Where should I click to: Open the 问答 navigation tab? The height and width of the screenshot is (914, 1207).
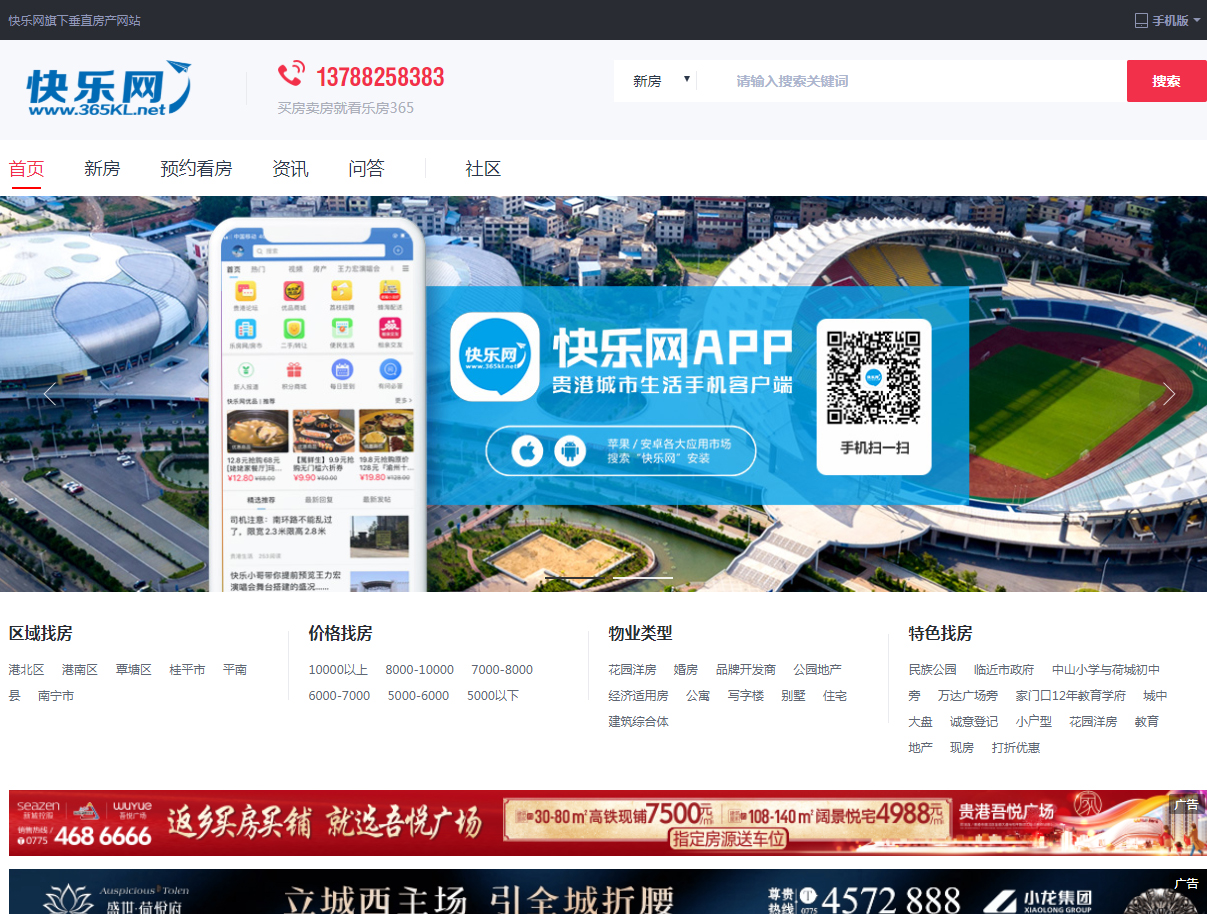[x=366, y=169]
